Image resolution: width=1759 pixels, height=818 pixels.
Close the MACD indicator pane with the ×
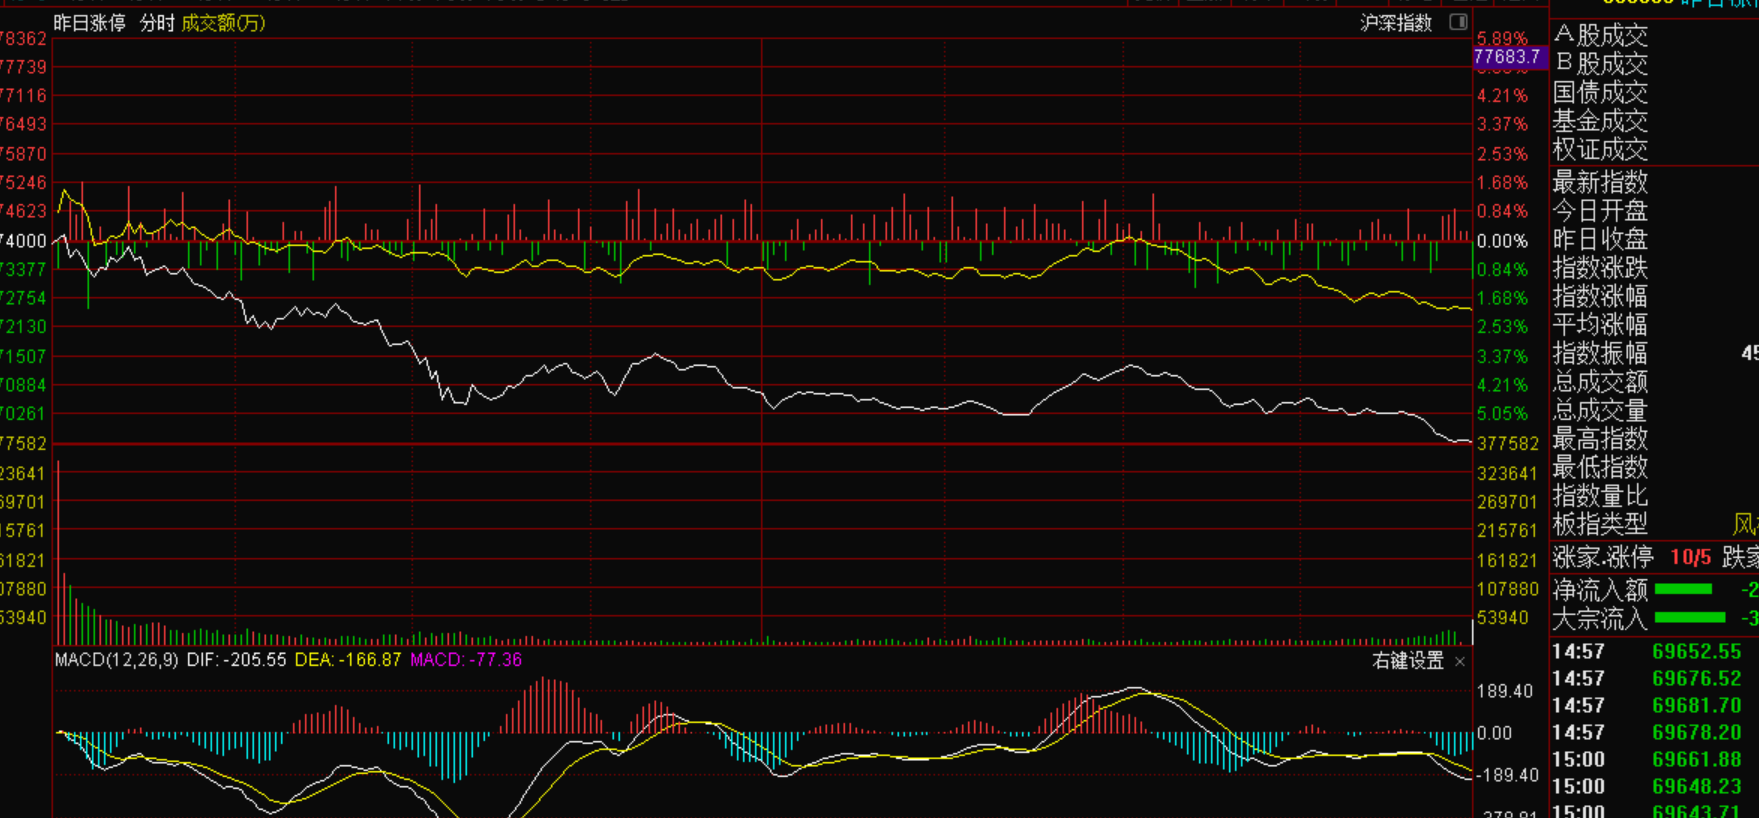1460,661
